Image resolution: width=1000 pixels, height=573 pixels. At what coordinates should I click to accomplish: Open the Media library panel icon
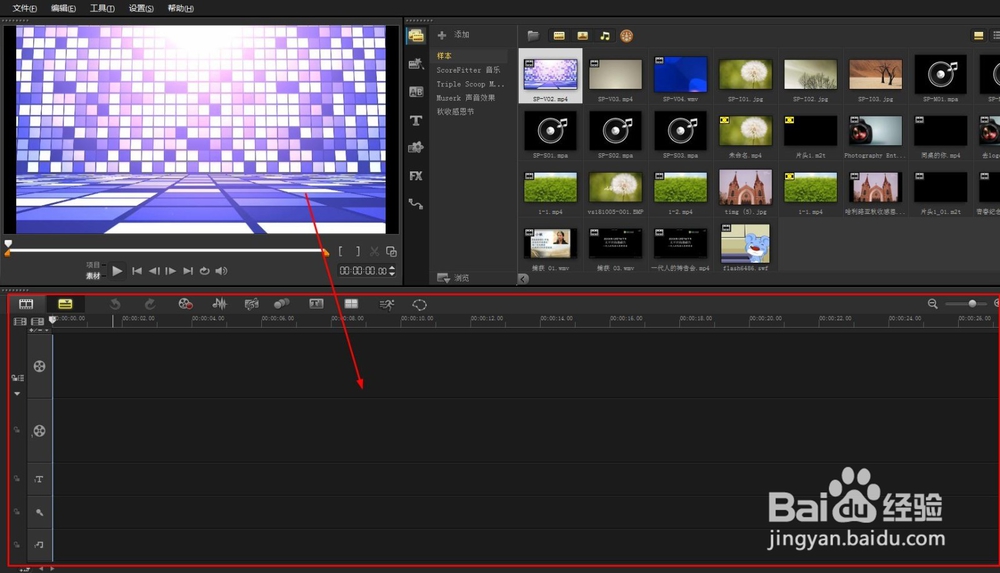416,36
